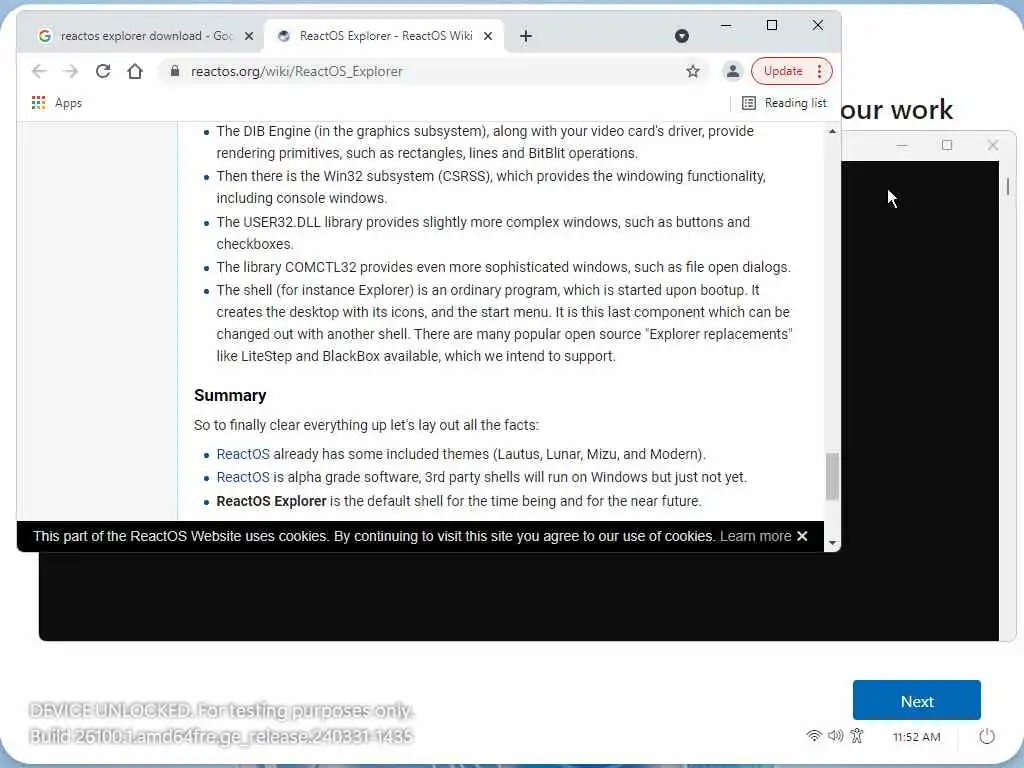1024x768 pixels.
Task: Click the Summary heading
Action: pyautogui.click(x=230, y=395)
